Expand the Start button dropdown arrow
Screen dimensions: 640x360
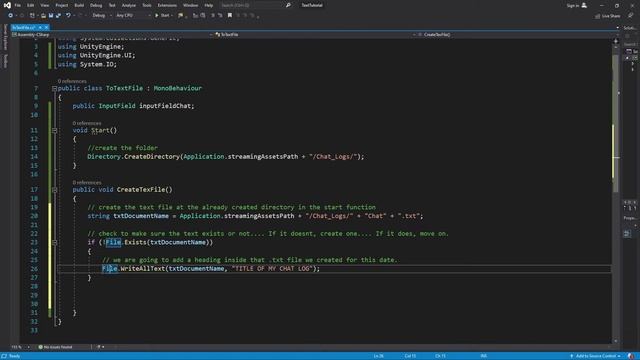tap(172, 16)
